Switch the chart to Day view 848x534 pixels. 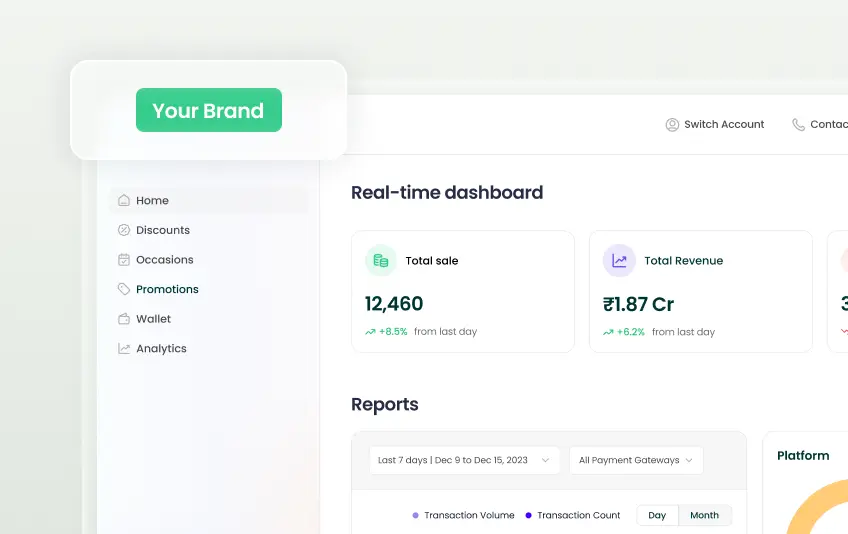pyautogui.click(x=657, y=515)
